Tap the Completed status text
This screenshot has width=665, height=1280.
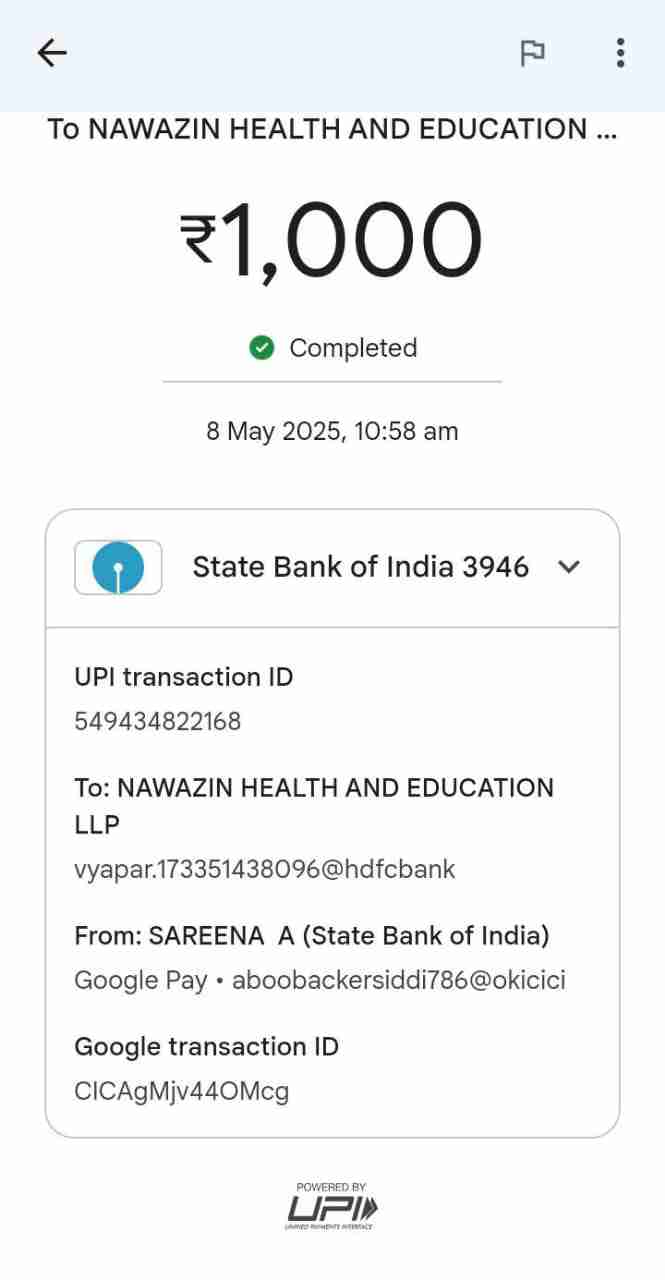click(353, 348)
